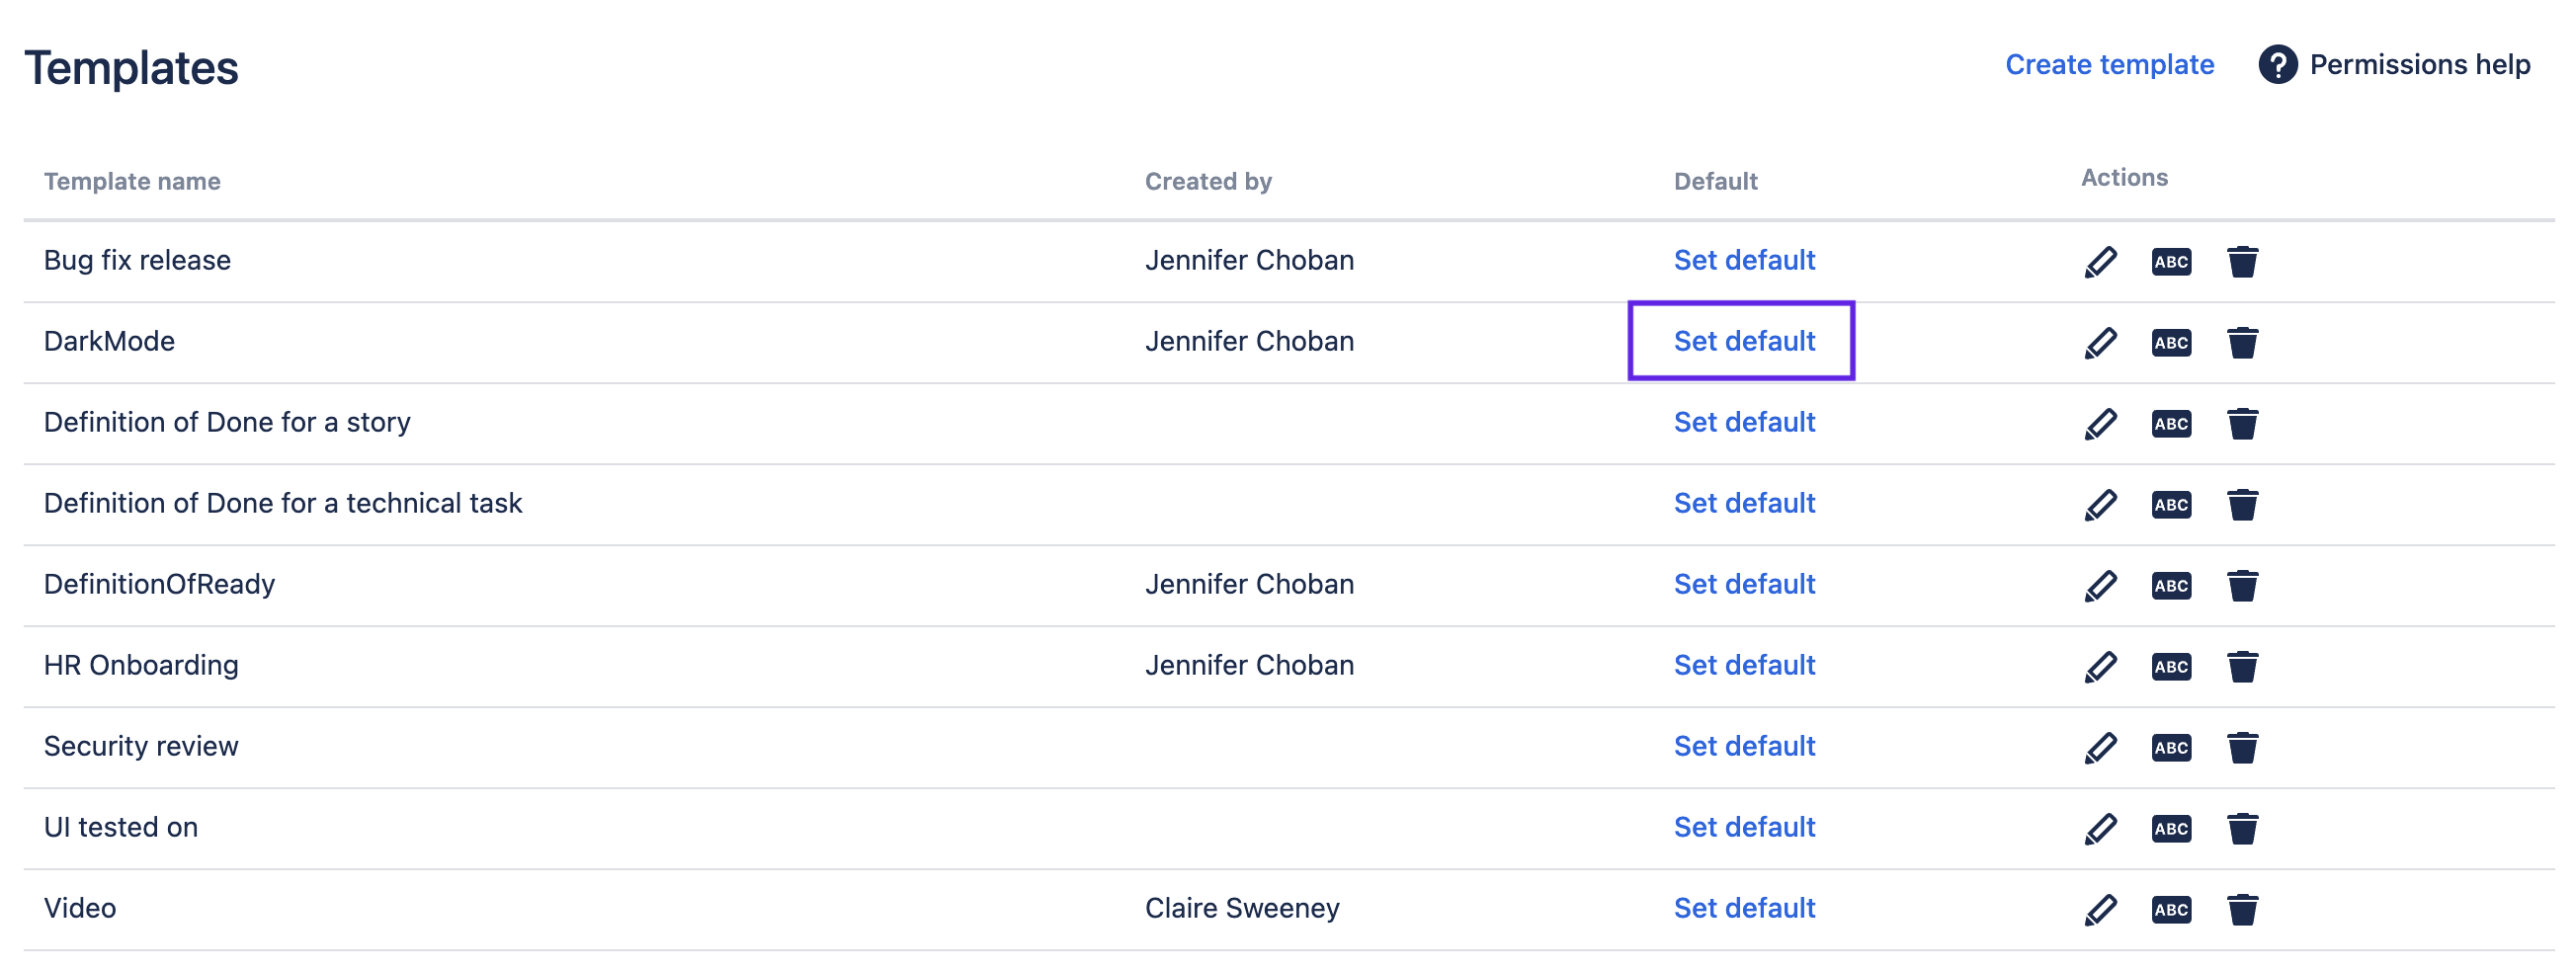Click ABC rename icon for UI tested on
2576x969 pixels.
tap(2171, 829)
